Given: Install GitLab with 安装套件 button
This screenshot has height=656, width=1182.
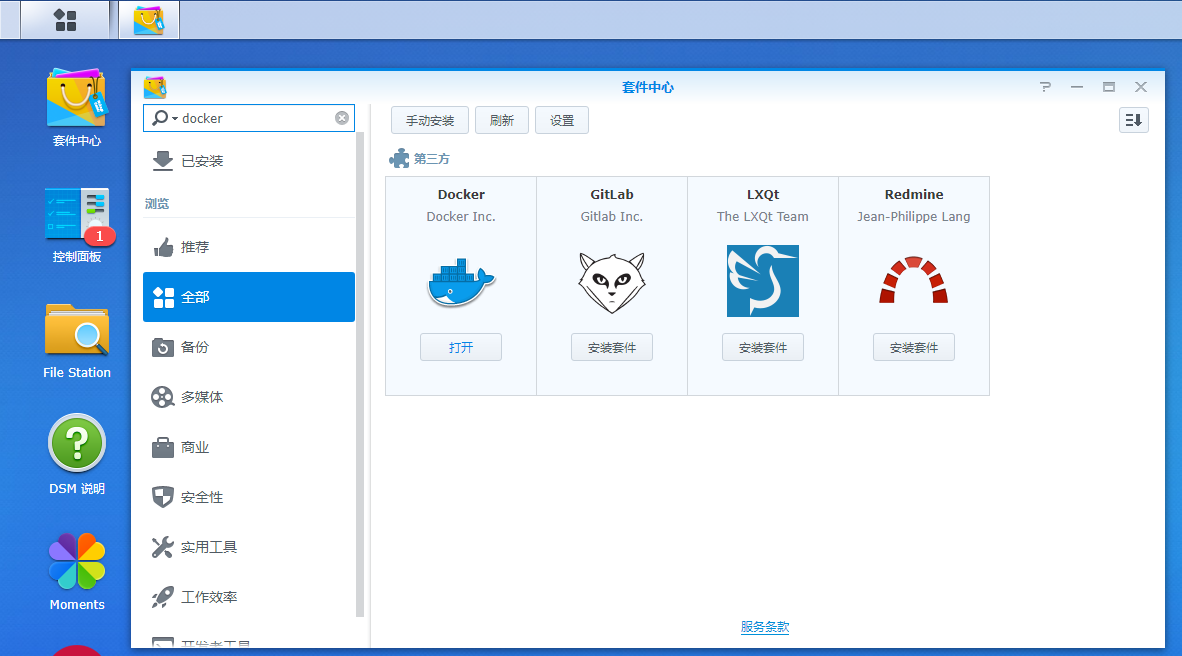Looking at the screenshot, I should [x=611, y=347].
